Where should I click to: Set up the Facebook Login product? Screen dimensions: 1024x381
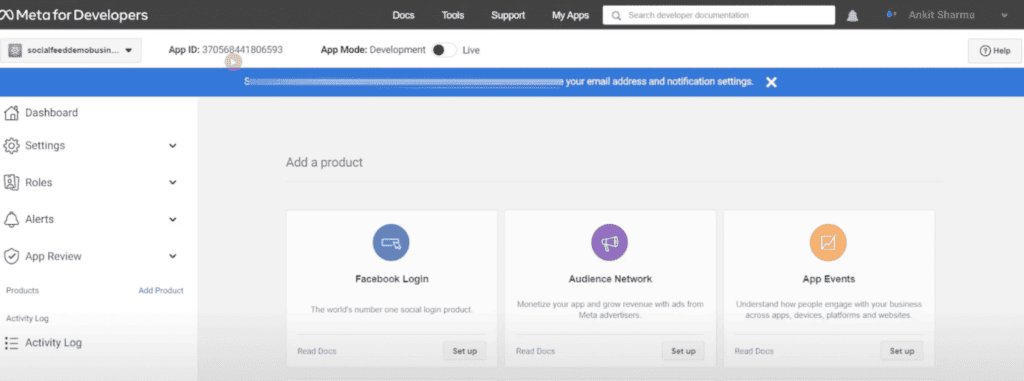coord(464,351)
